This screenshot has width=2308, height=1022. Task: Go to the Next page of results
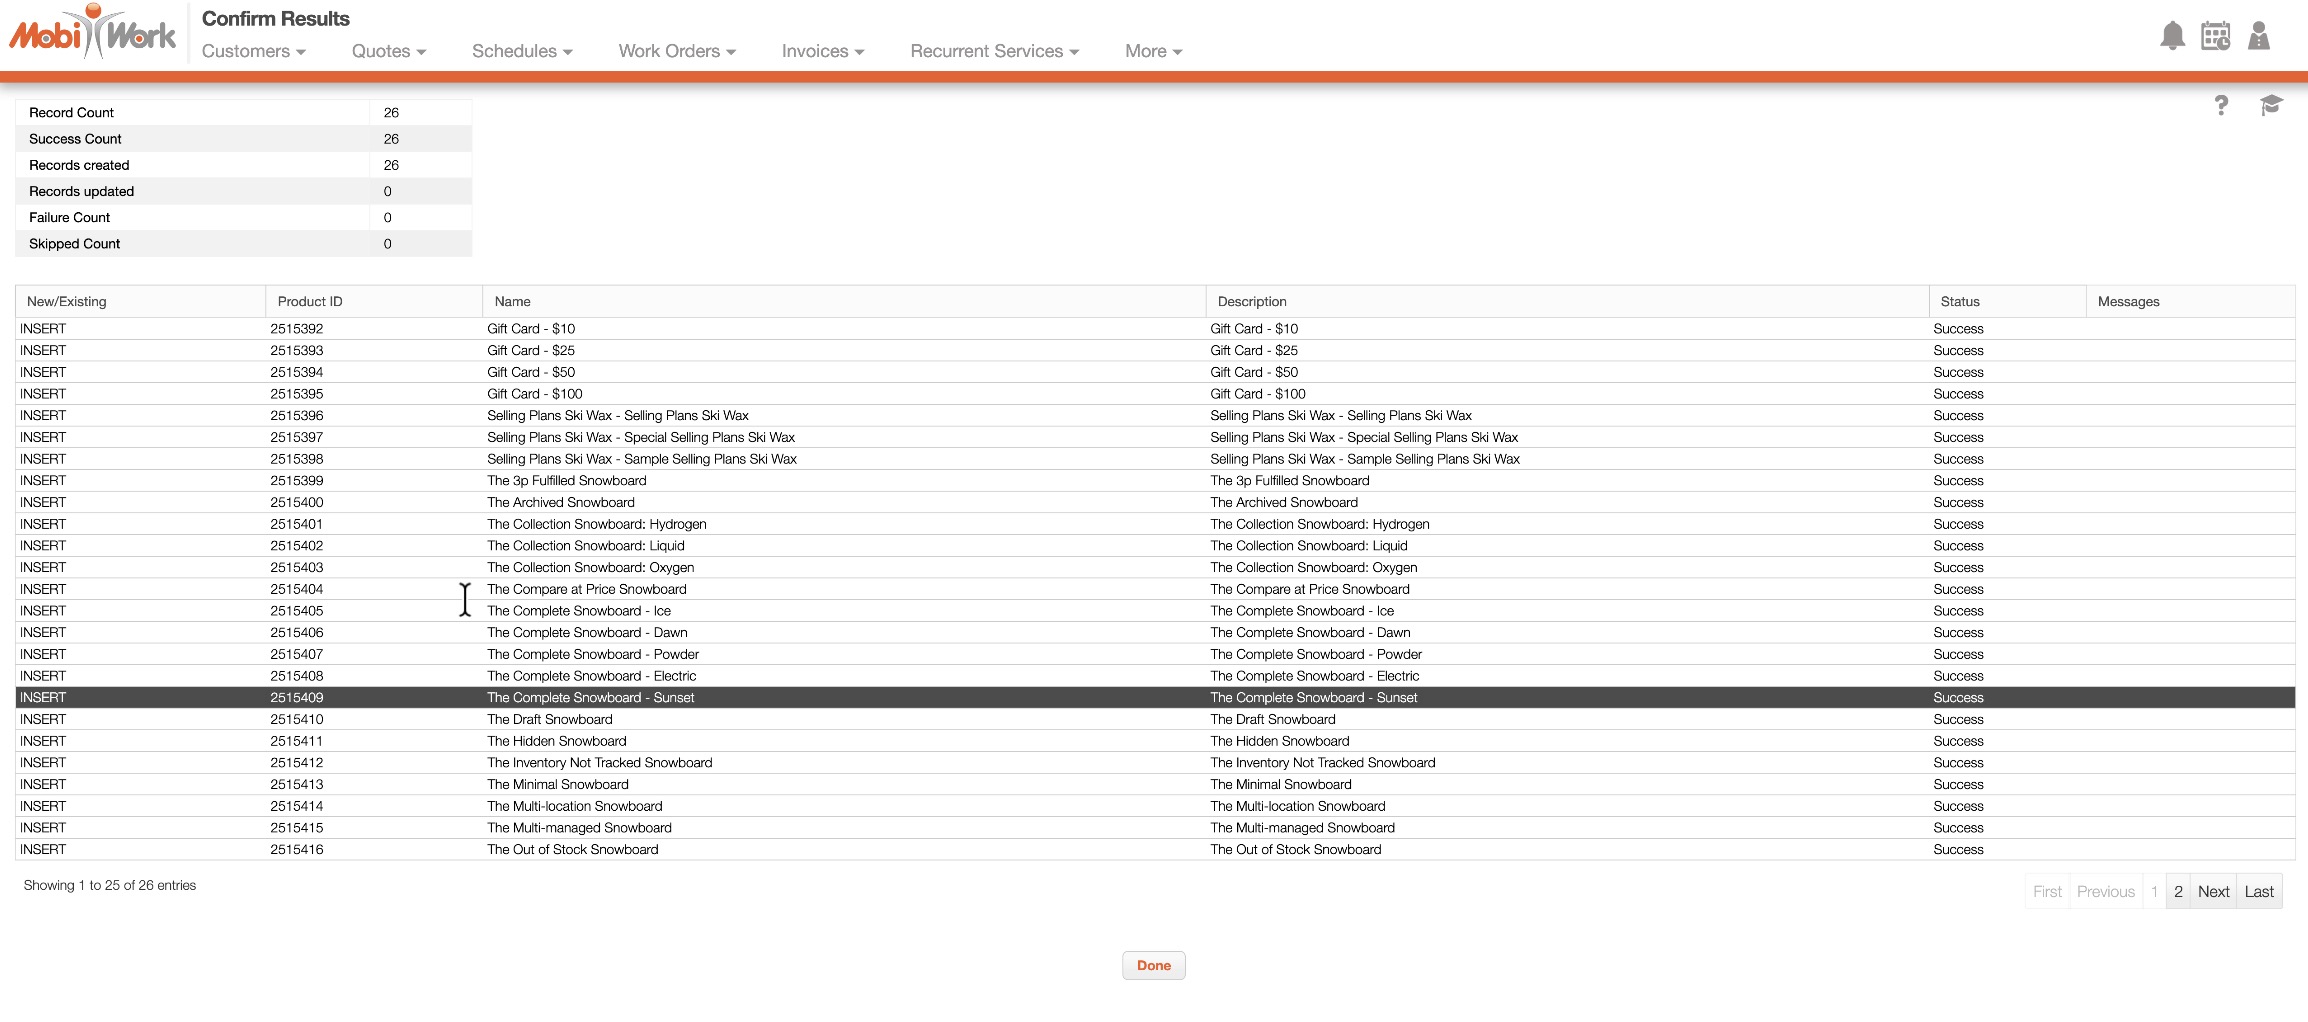[x=2213, y=891]
